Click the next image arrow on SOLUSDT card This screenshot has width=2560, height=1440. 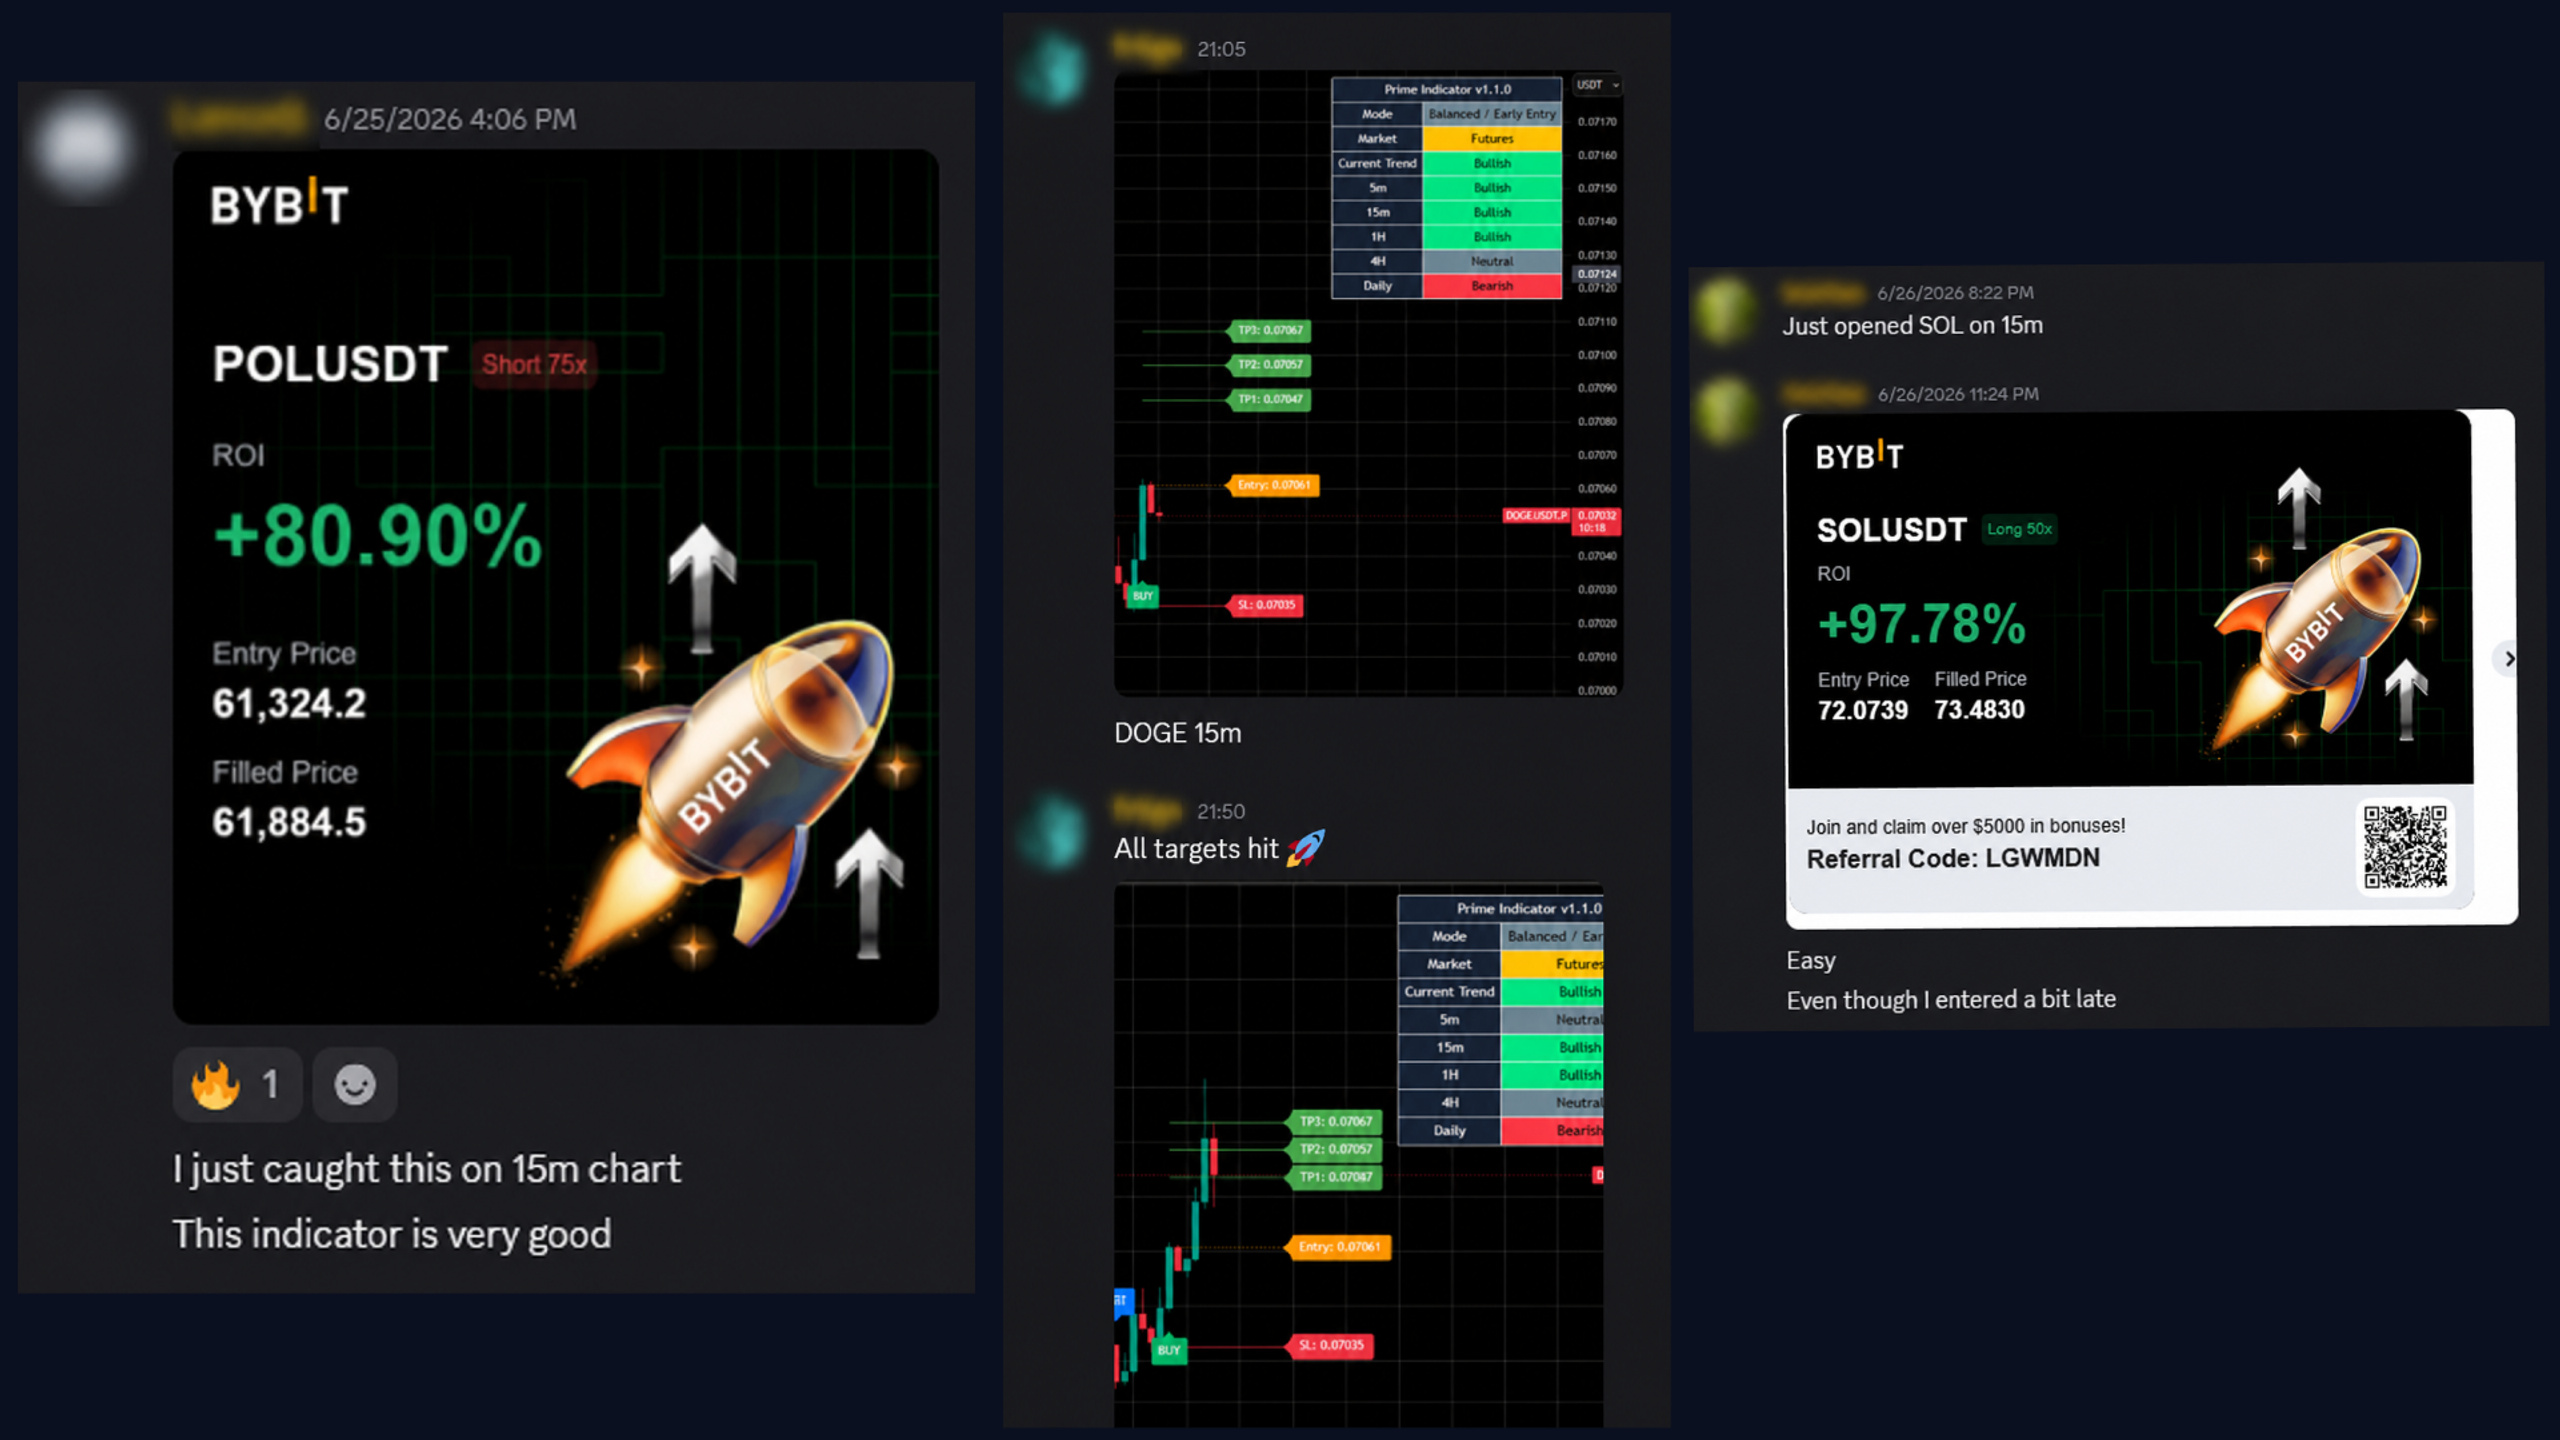tap(2508, 659)
